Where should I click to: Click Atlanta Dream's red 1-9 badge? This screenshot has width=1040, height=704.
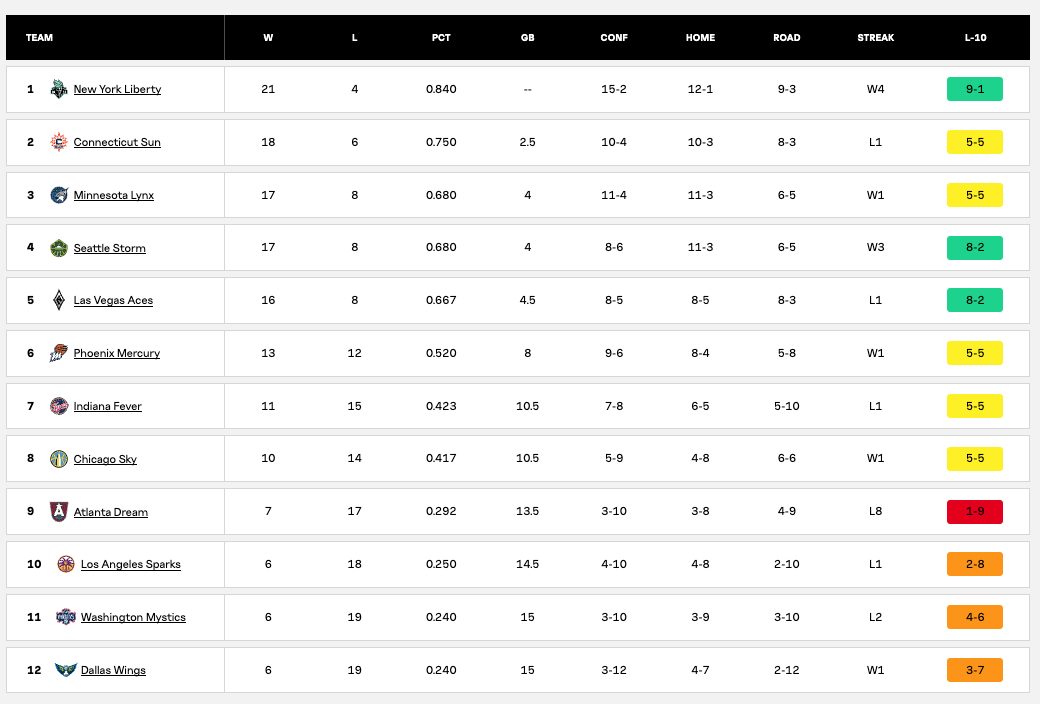click(975, 512)
